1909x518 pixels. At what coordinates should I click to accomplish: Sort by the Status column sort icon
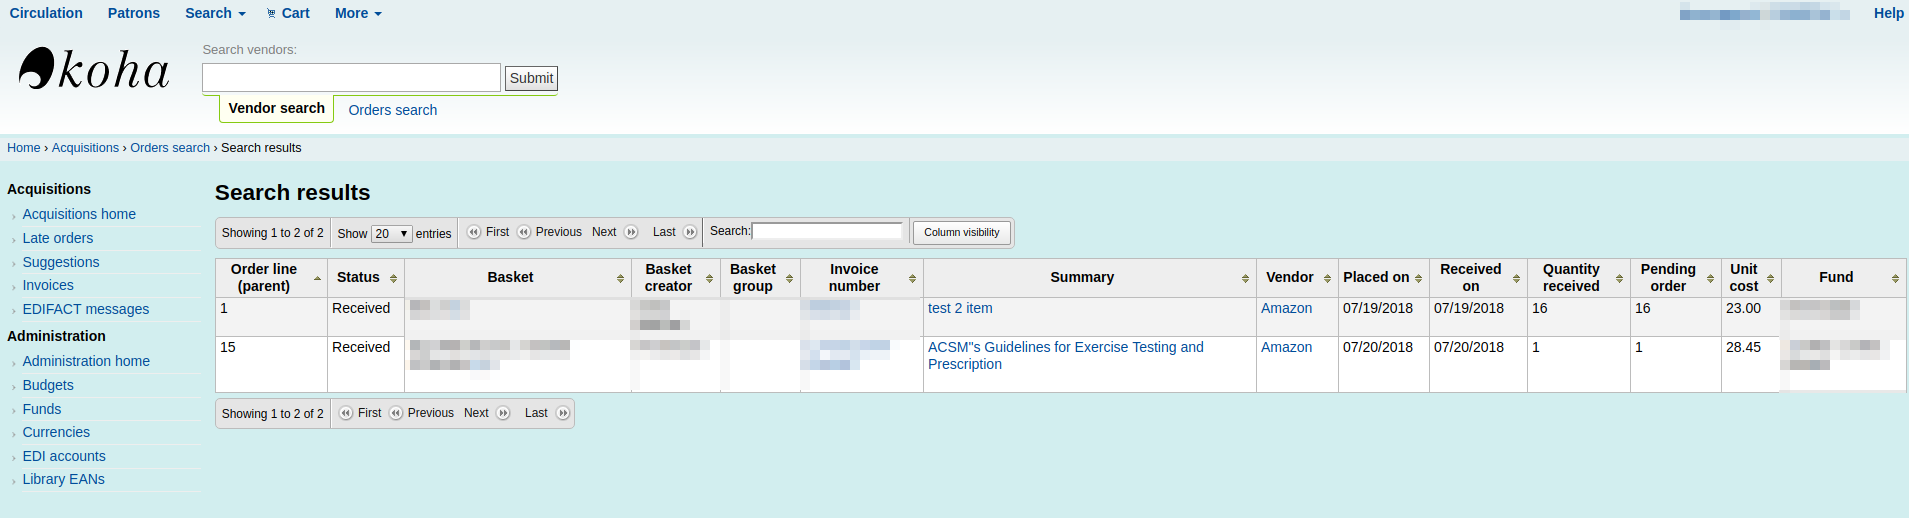[x=393, y=278]
